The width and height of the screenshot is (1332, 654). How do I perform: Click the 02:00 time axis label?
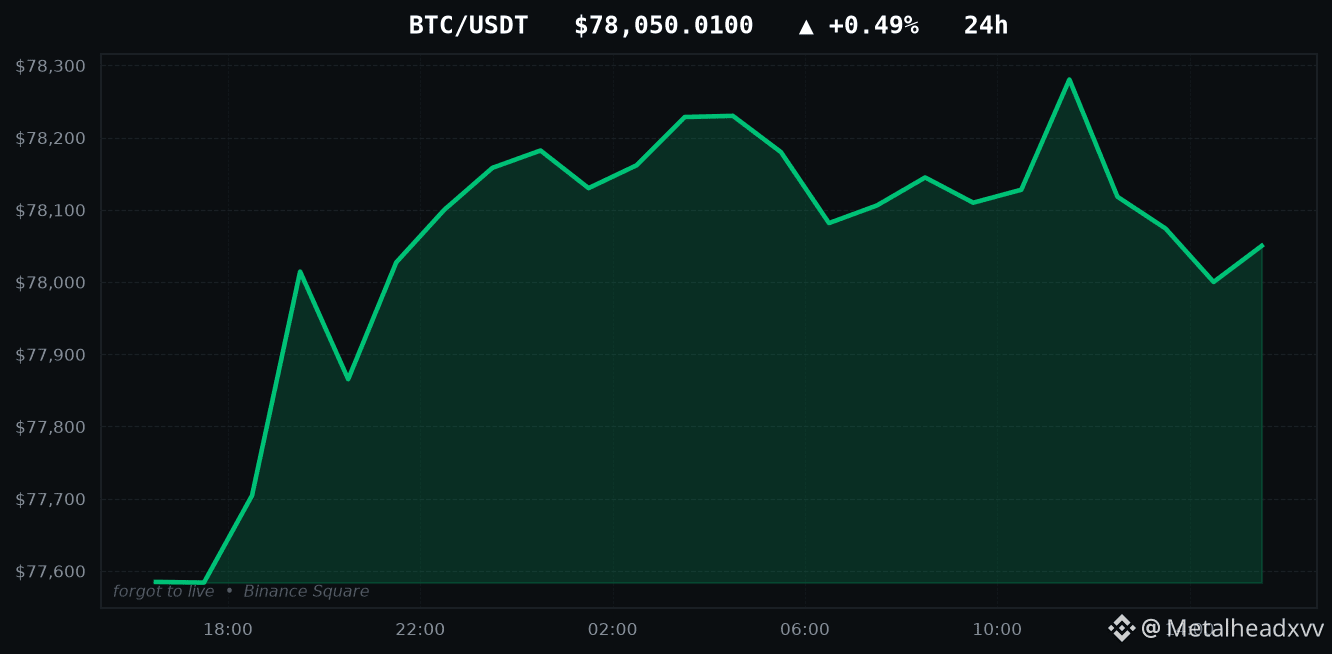tap(612, 630)
